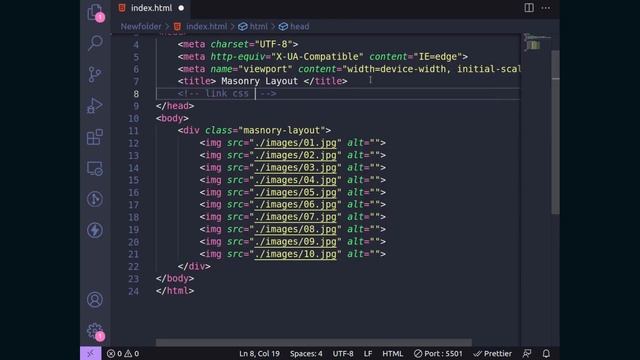Open the editor More Actions ellipsis
This screenshot has width=640, height=360.
tap(546, 8)
